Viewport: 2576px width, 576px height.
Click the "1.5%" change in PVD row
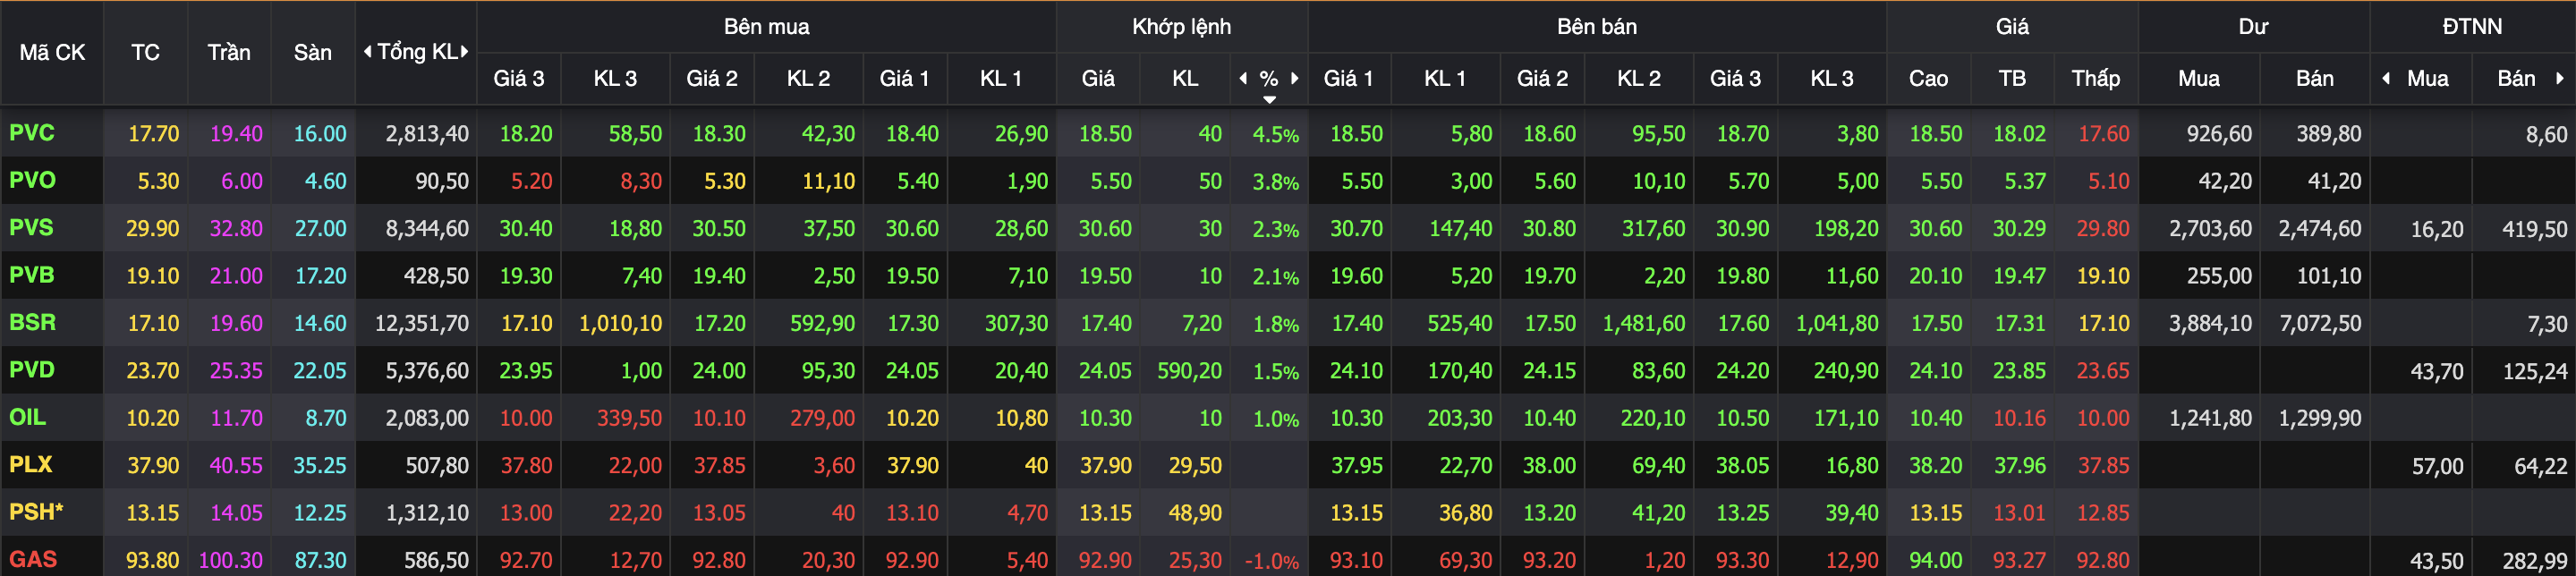coord(1275,371)
